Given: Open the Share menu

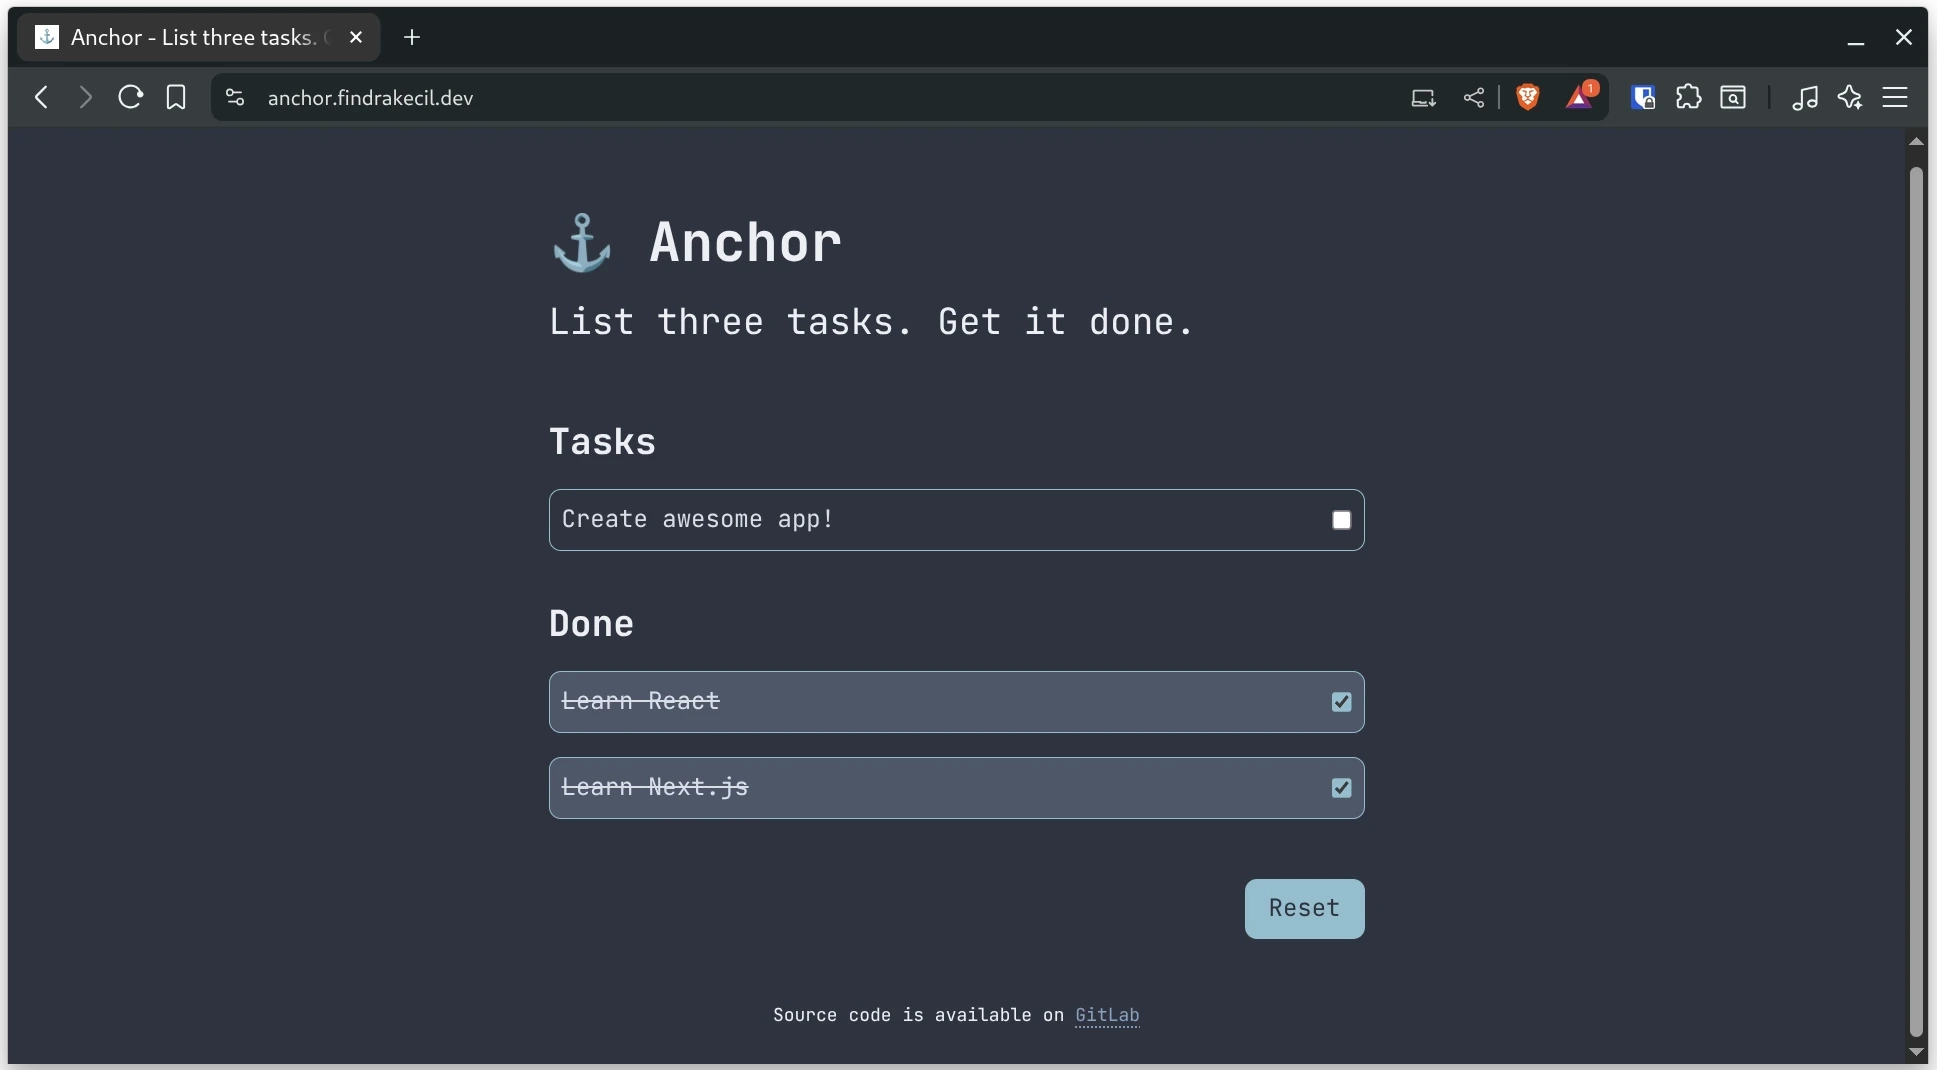Looking at the screenshot, I should point(1474,97).
